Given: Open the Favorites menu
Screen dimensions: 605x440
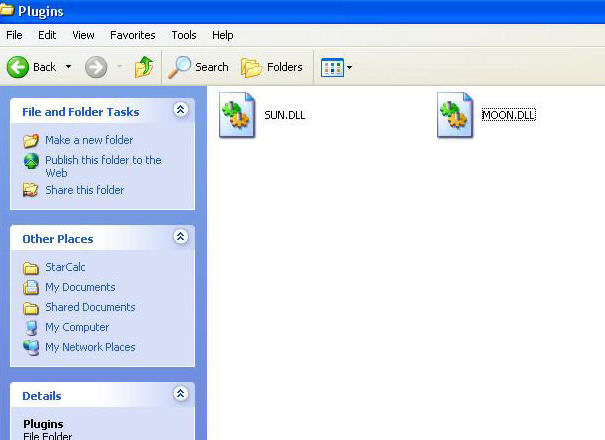Looking at the screenshot, I should [133, 35].
